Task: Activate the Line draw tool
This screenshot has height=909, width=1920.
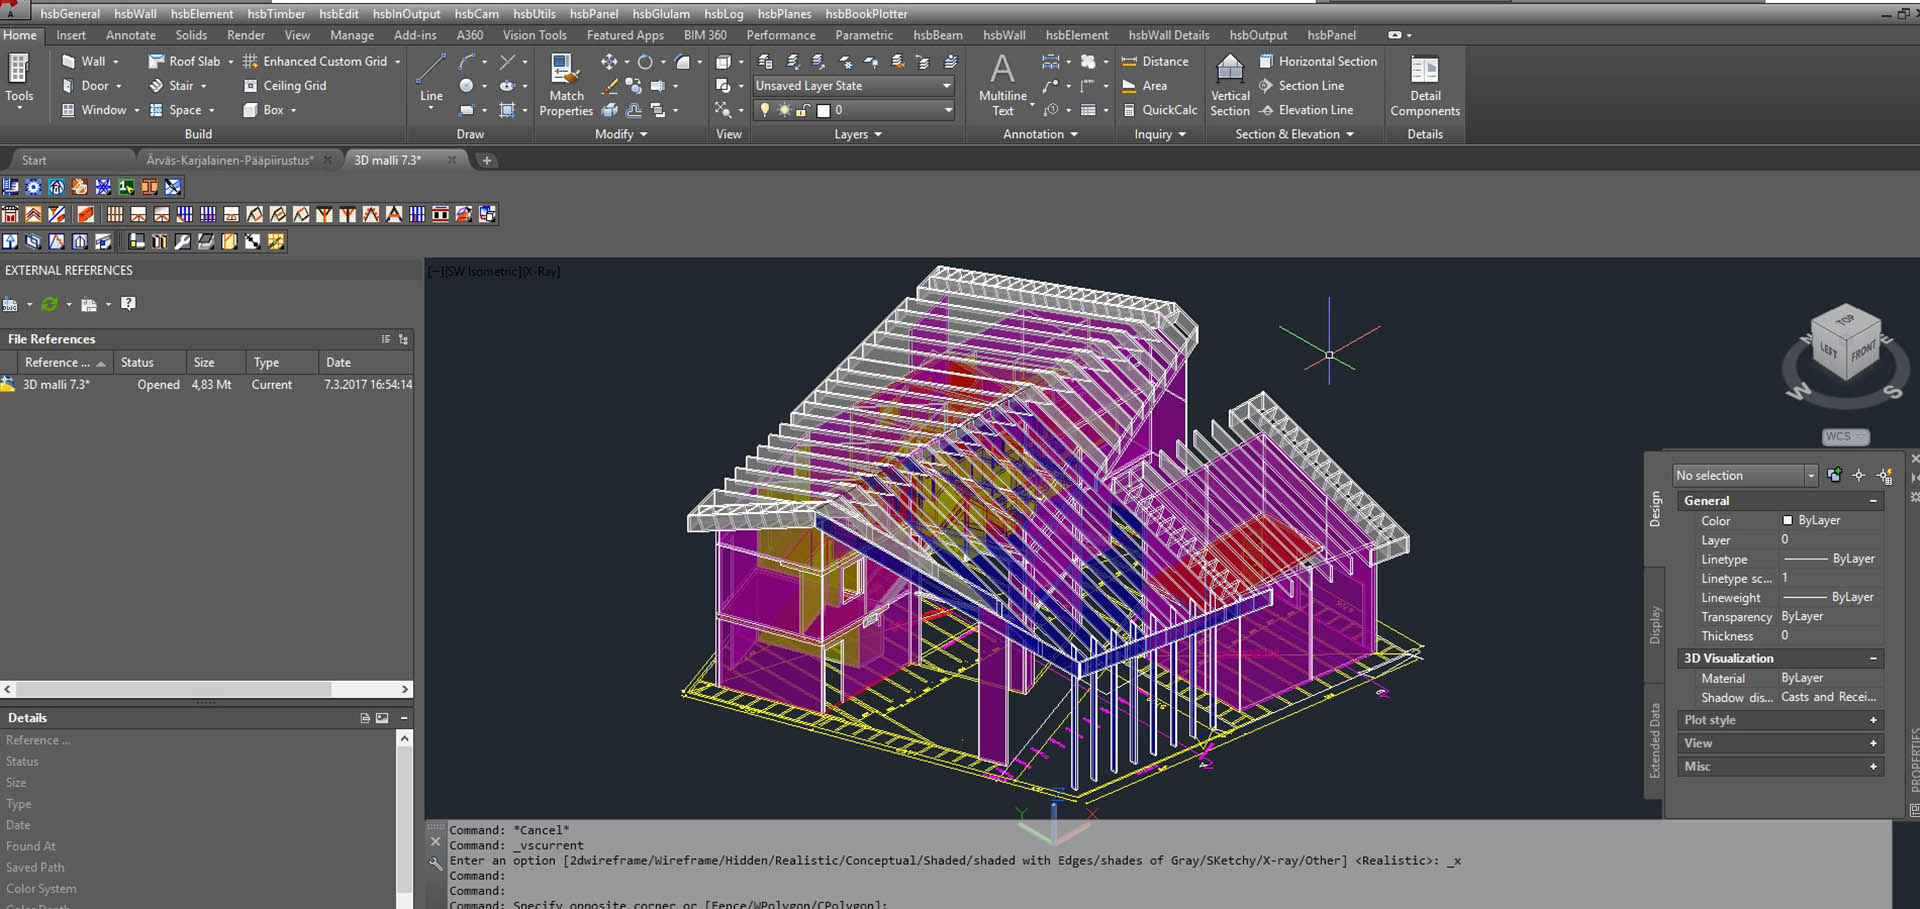Action: click(x=431, y=78)
